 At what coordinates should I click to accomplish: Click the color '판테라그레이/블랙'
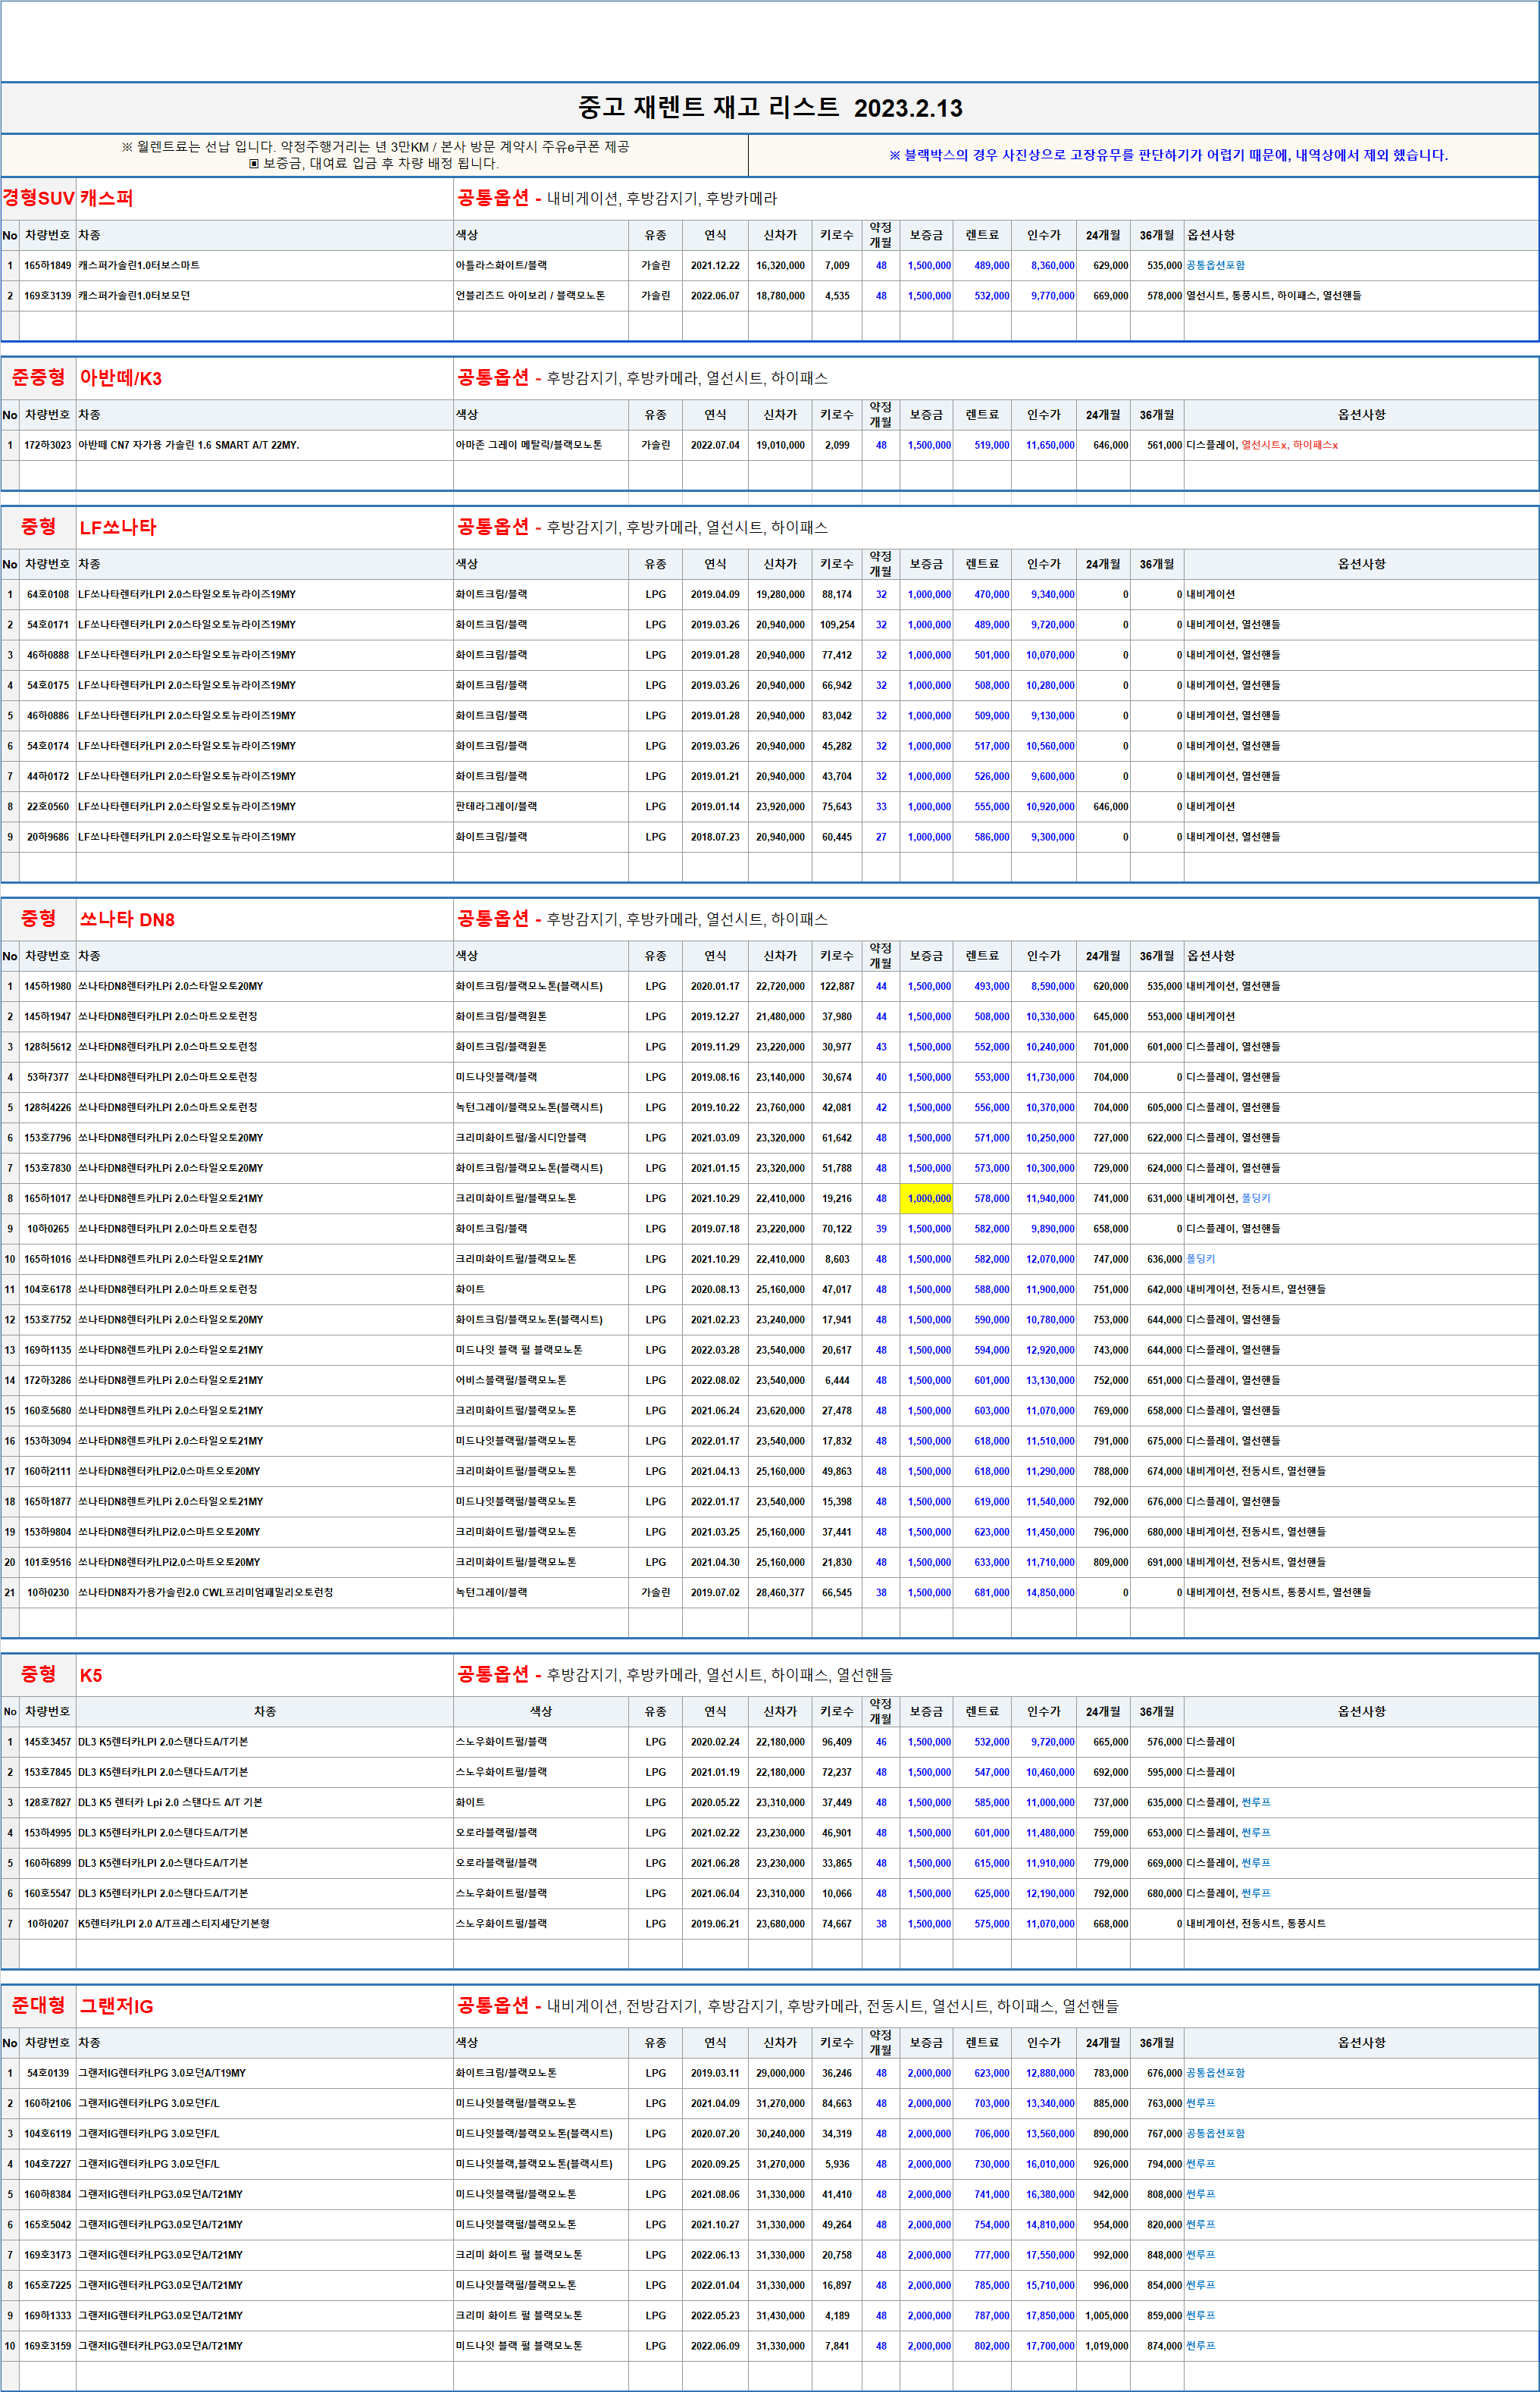click(x=496, y=806)
